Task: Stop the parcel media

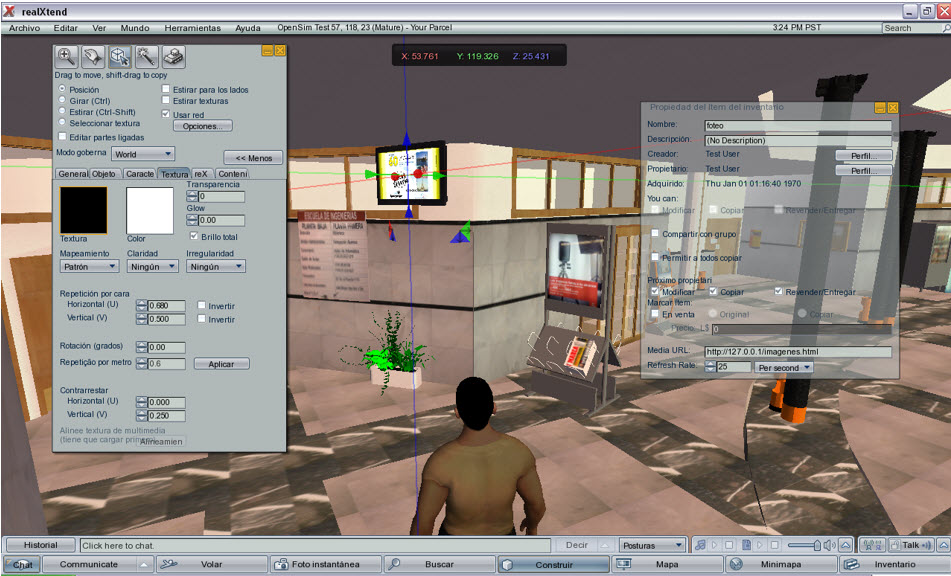Action: (774, 545)
